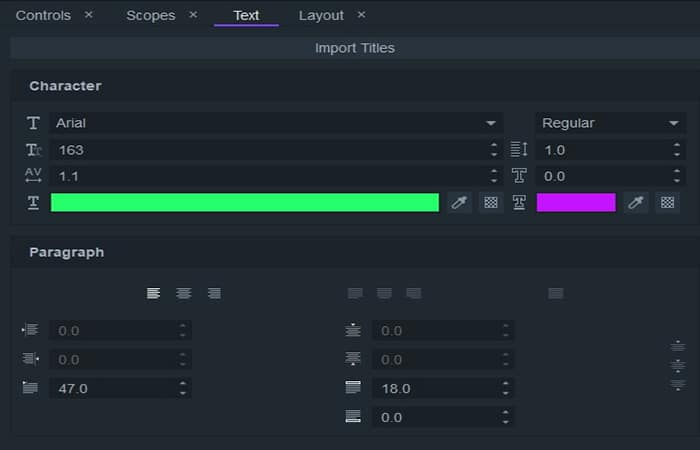Open the Layout tab
700x450 pixels.
(321, 15)
